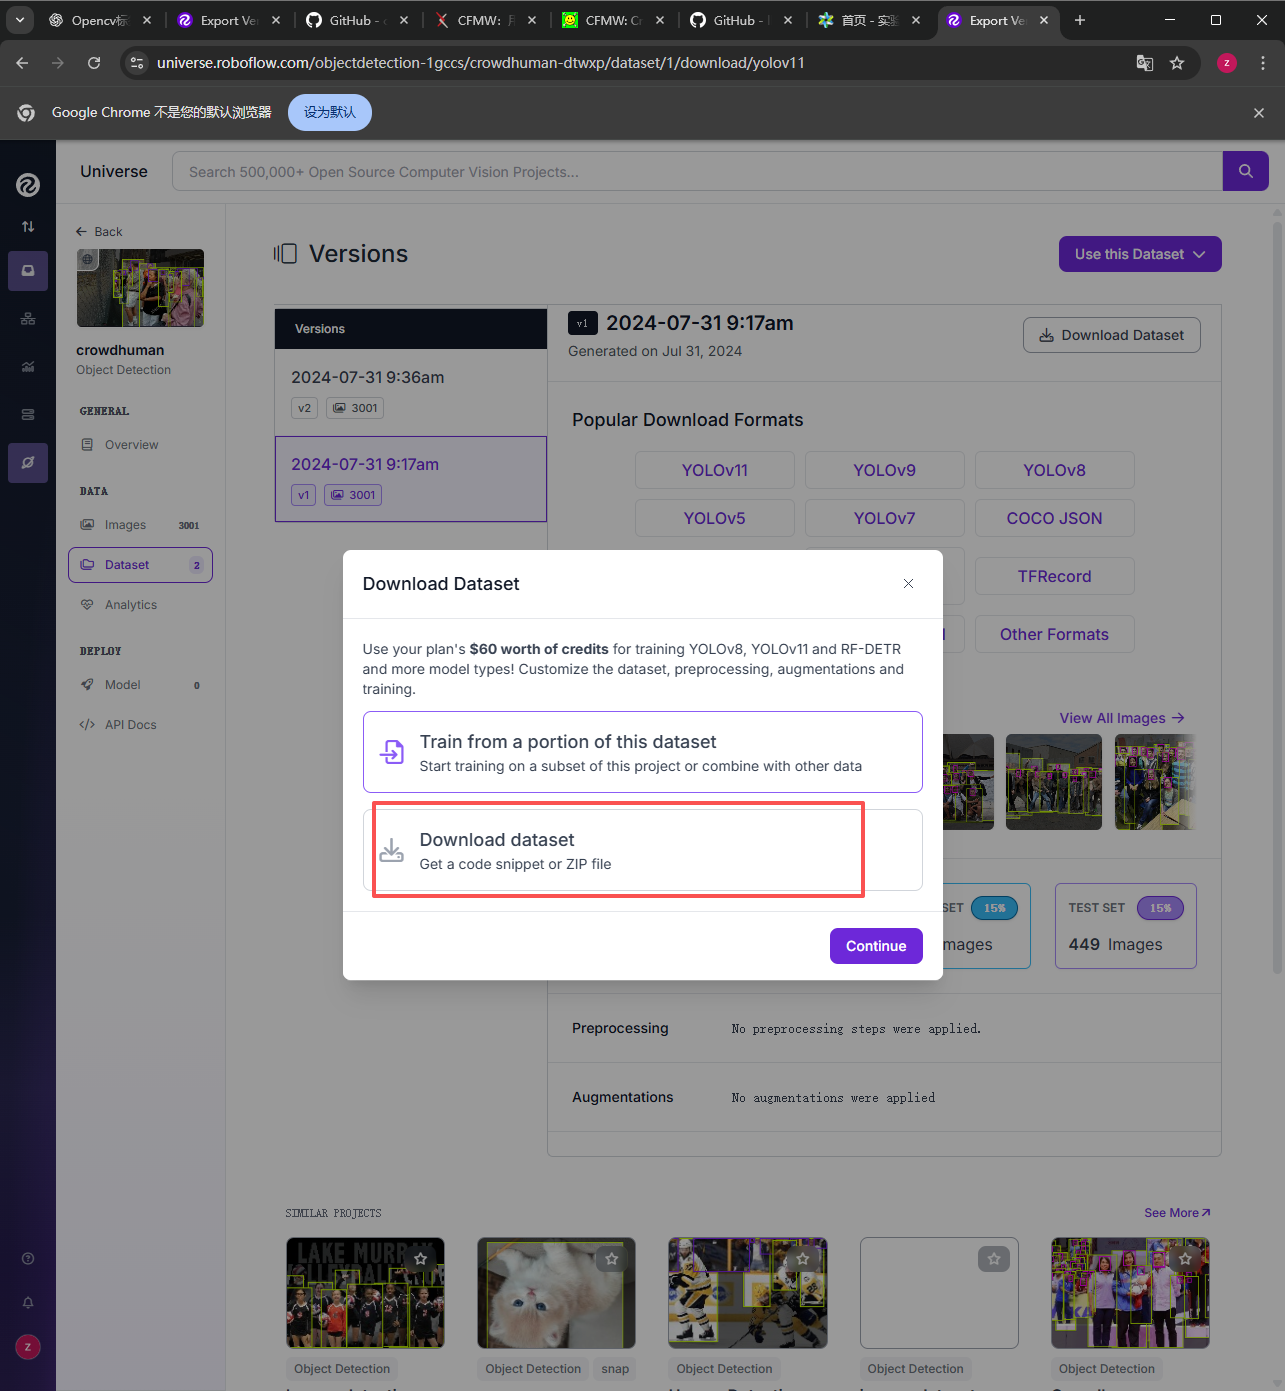The image size is (1285, 1391).
Task: Click the Universe planet icon in the left rail
Action: coord(28,463)
